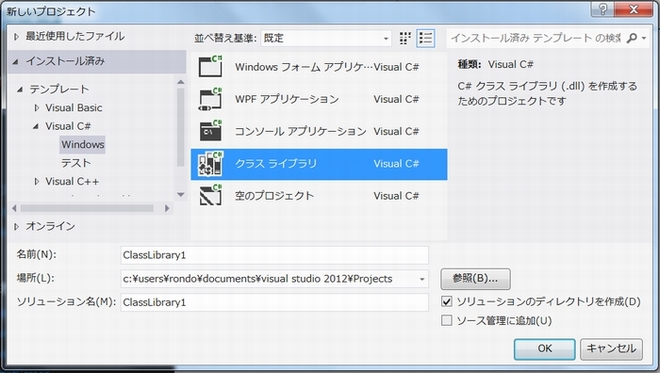Click the search magnifier icon
The height and width of the screenshot is (373, 660).
coord(631,38)
